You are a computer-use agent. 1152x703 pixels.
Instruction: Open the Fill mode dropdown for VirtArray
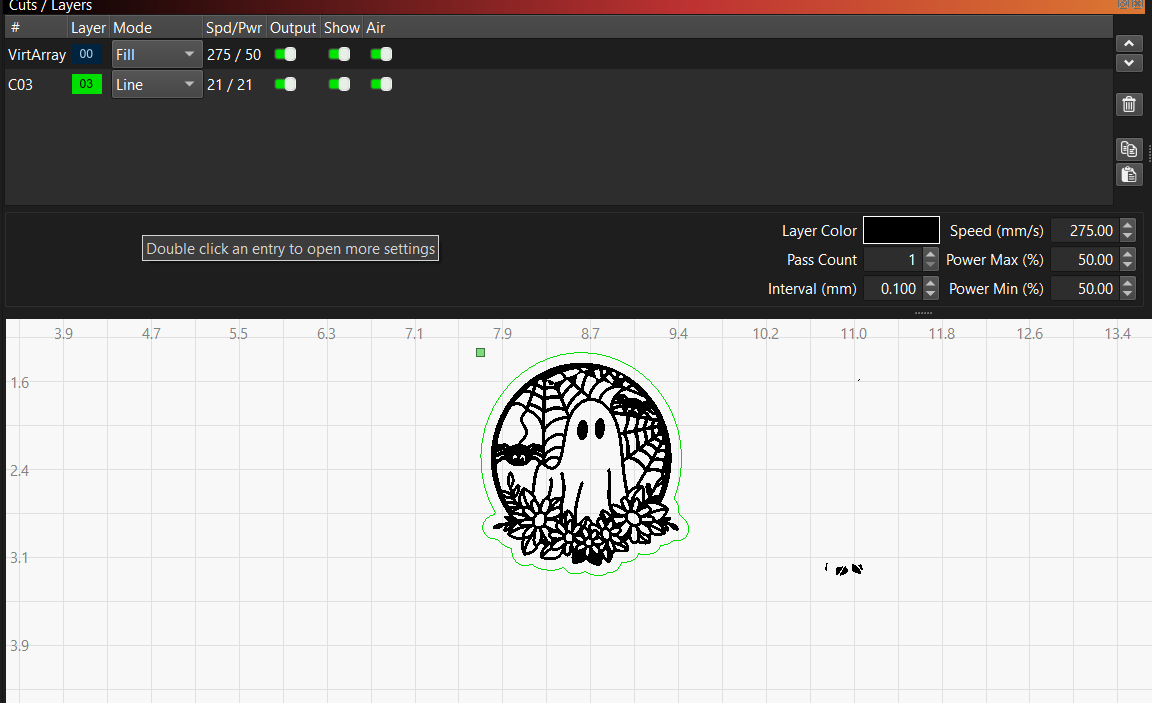pos(156,55)
